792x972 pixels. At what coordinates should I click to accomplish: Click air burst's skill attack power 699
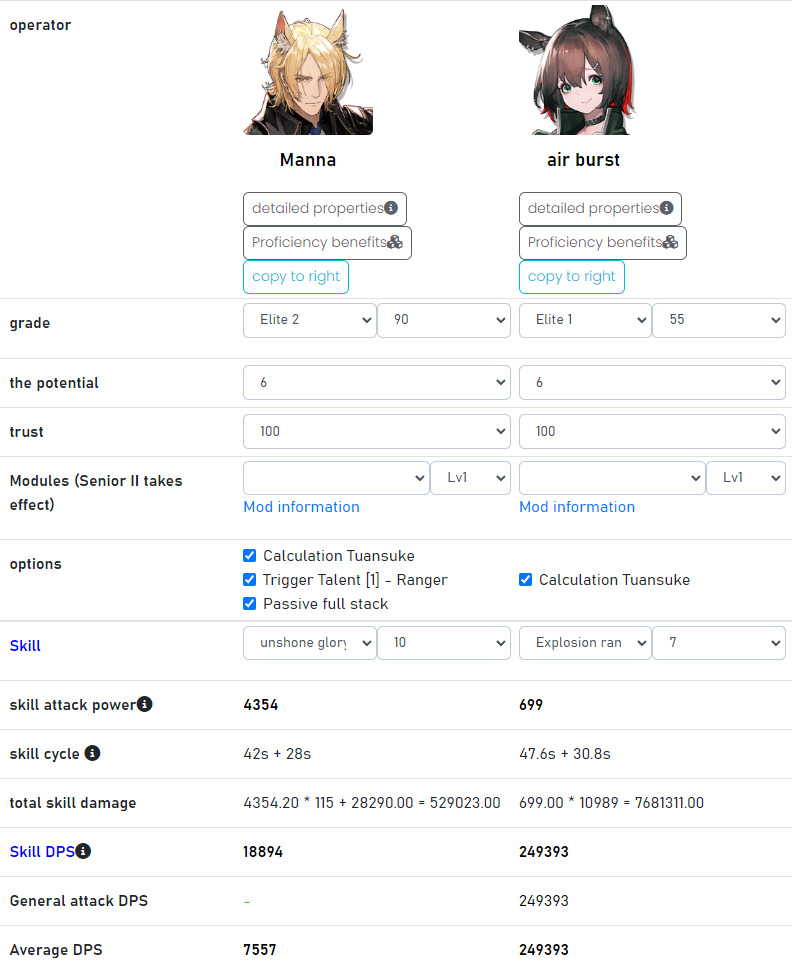531,705
